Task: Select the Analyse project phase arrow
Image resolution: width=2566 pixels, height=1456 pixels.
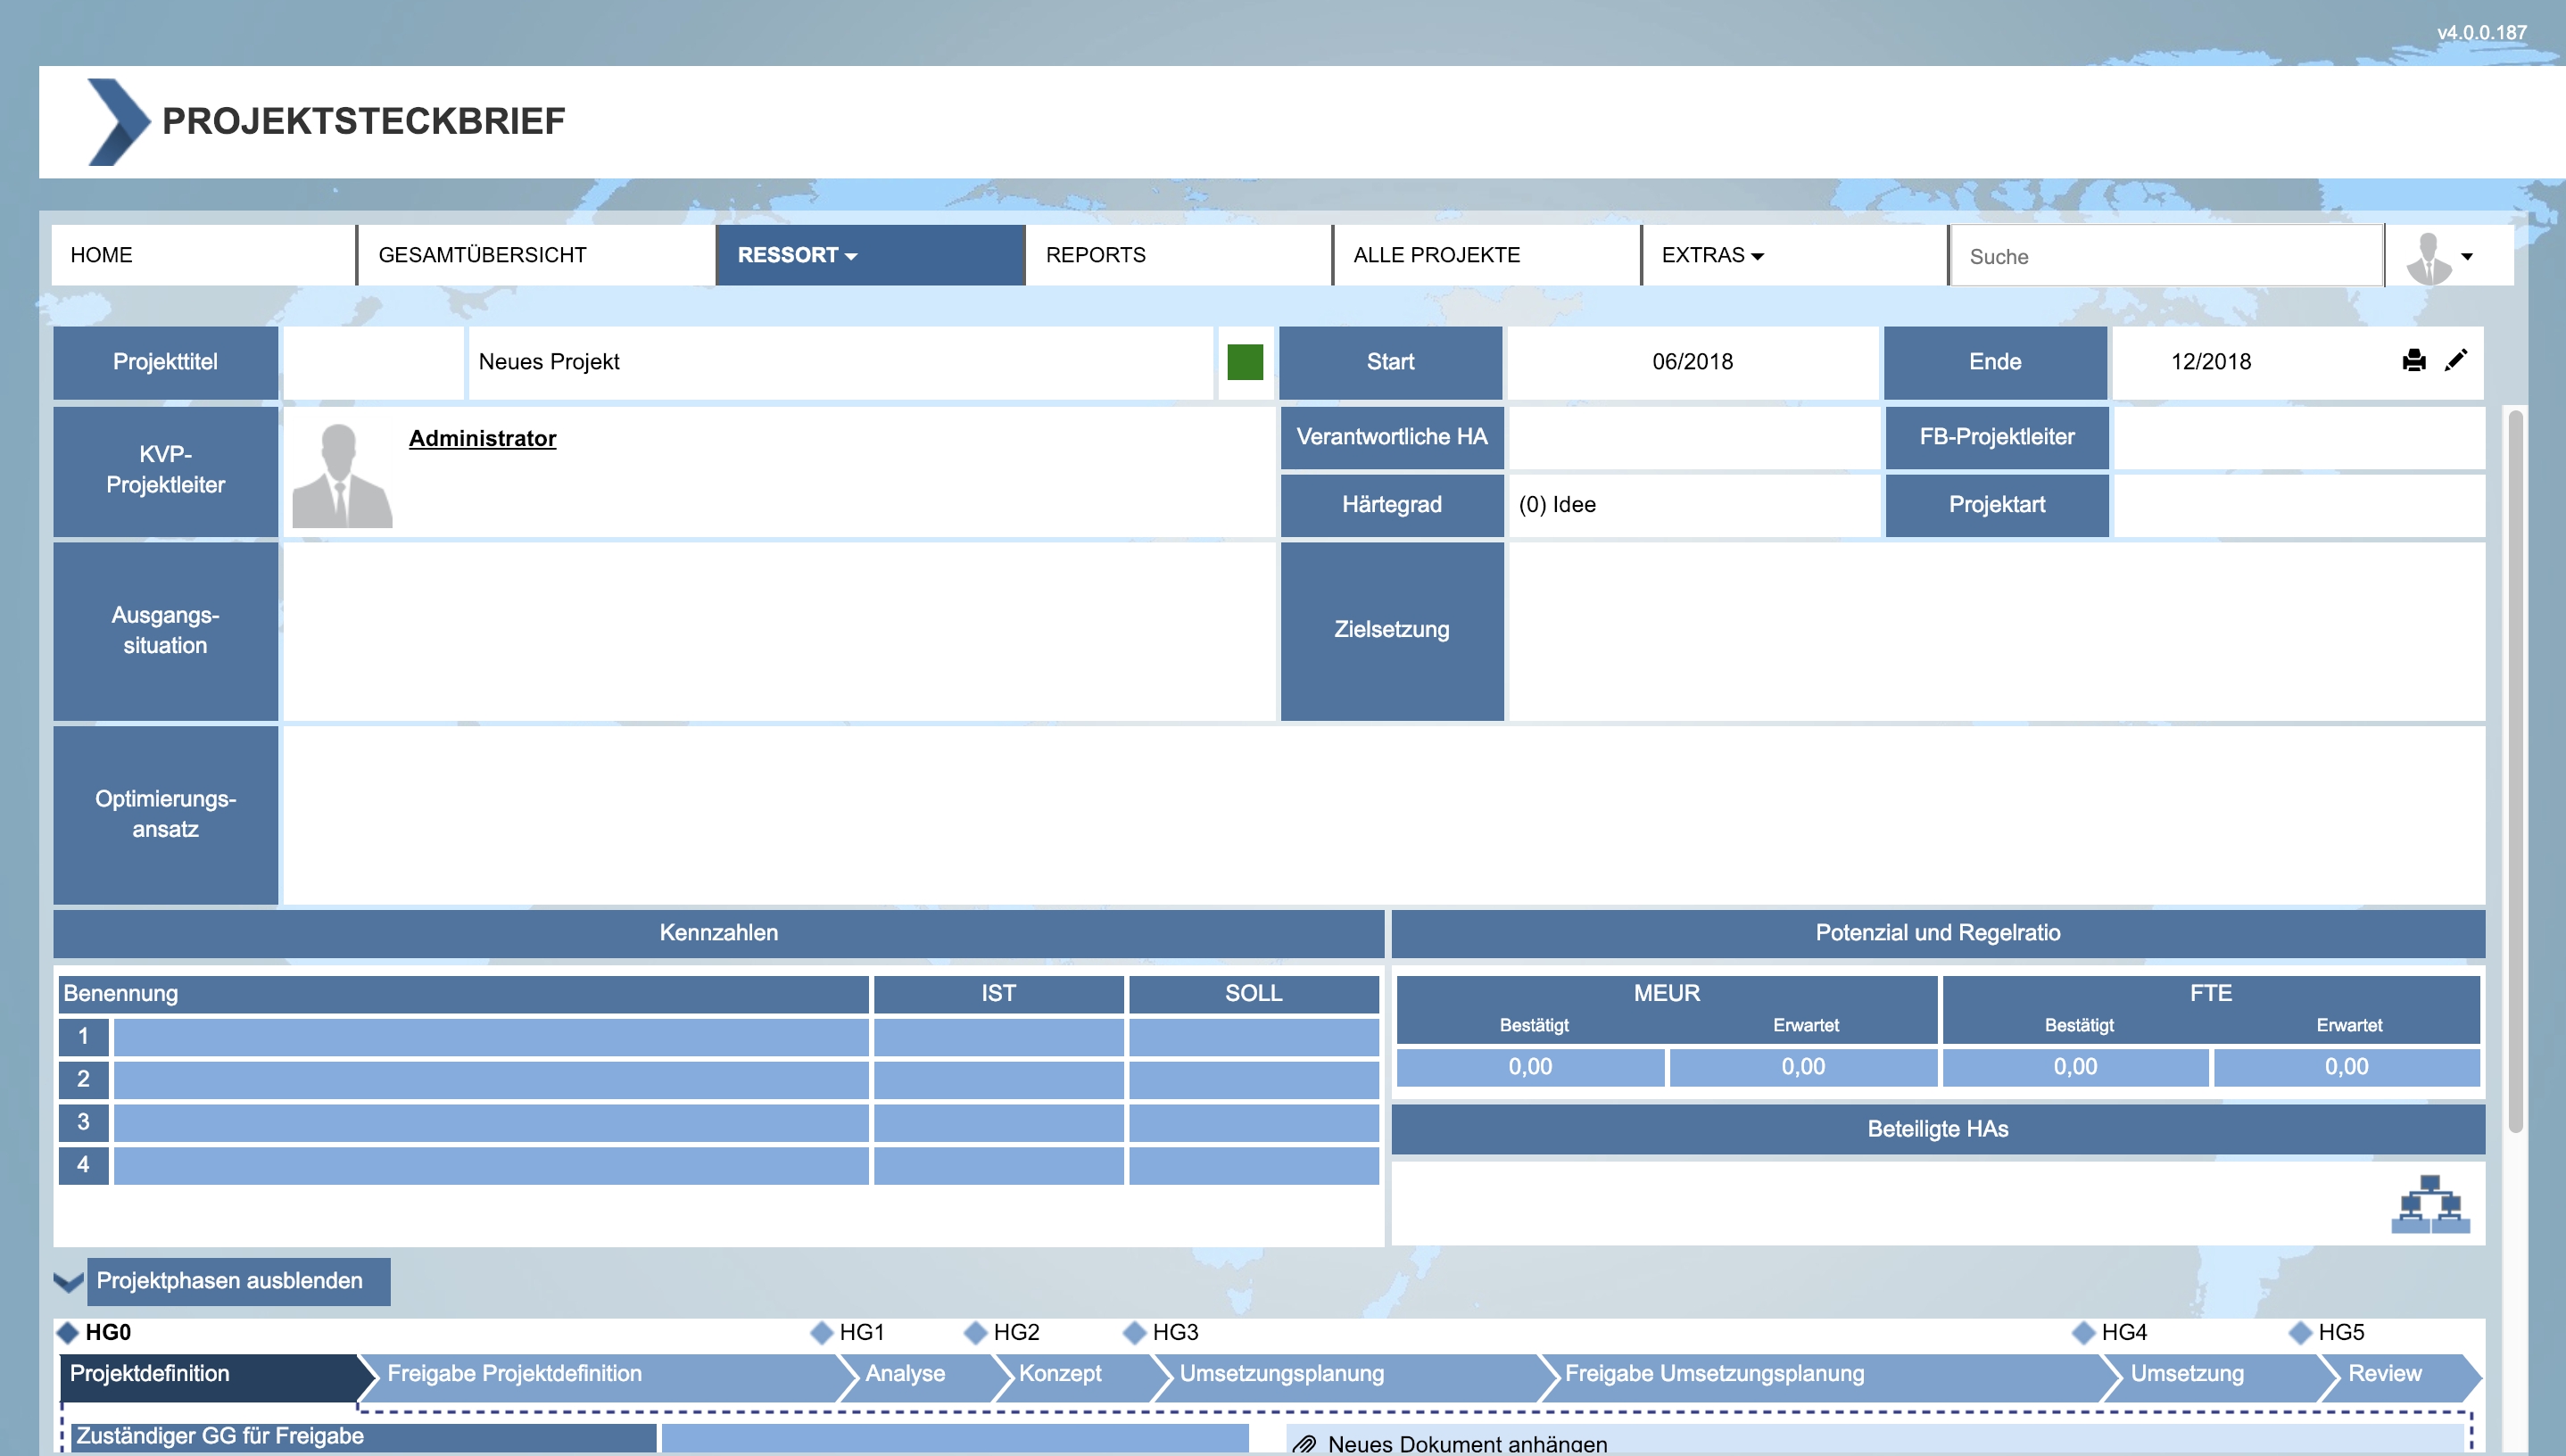Action: [906, 1374]
